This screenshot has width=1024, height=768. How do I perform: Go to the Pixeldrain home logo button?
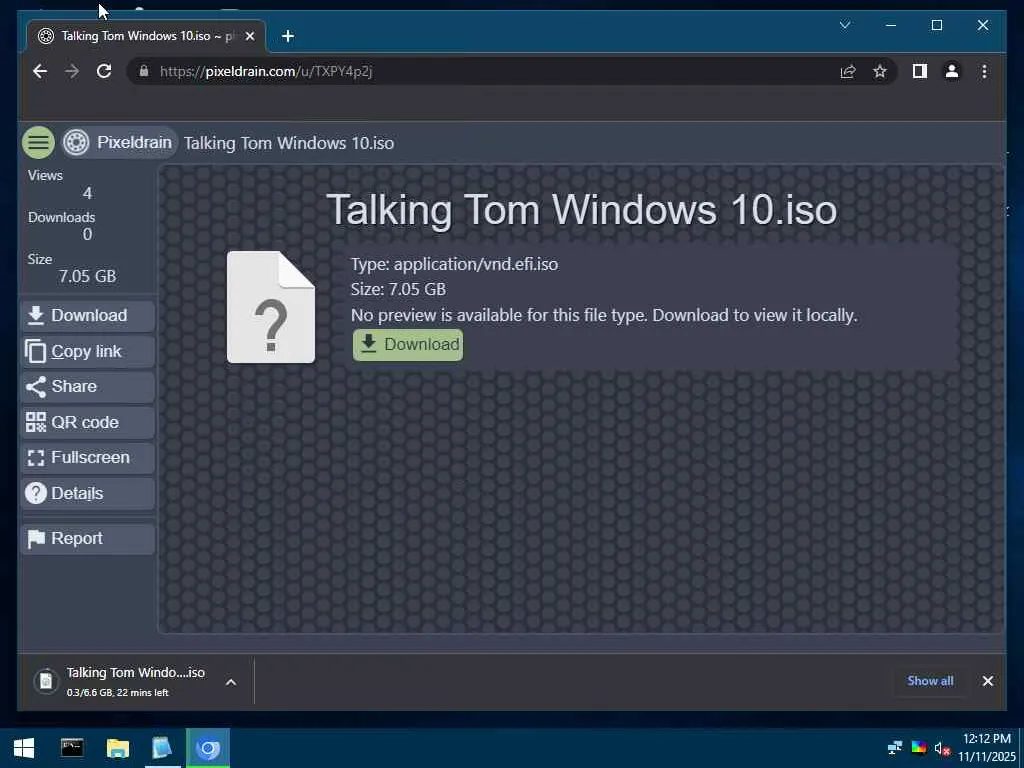119,142
